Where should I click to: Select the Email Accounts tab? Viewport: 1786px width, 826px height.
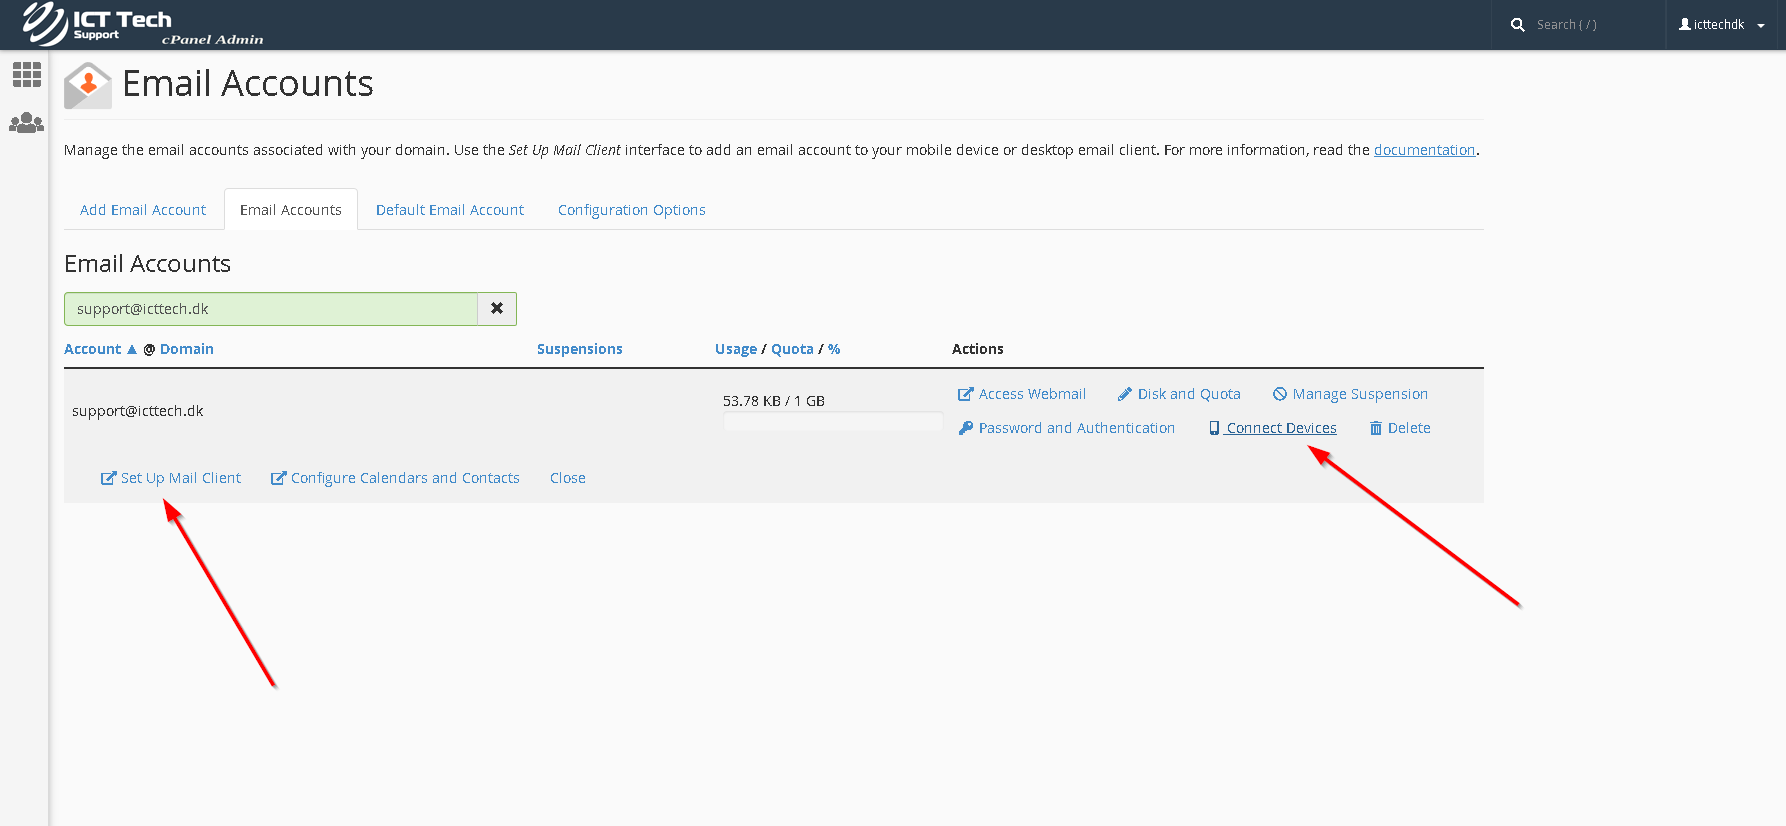(x=291, y=210)
